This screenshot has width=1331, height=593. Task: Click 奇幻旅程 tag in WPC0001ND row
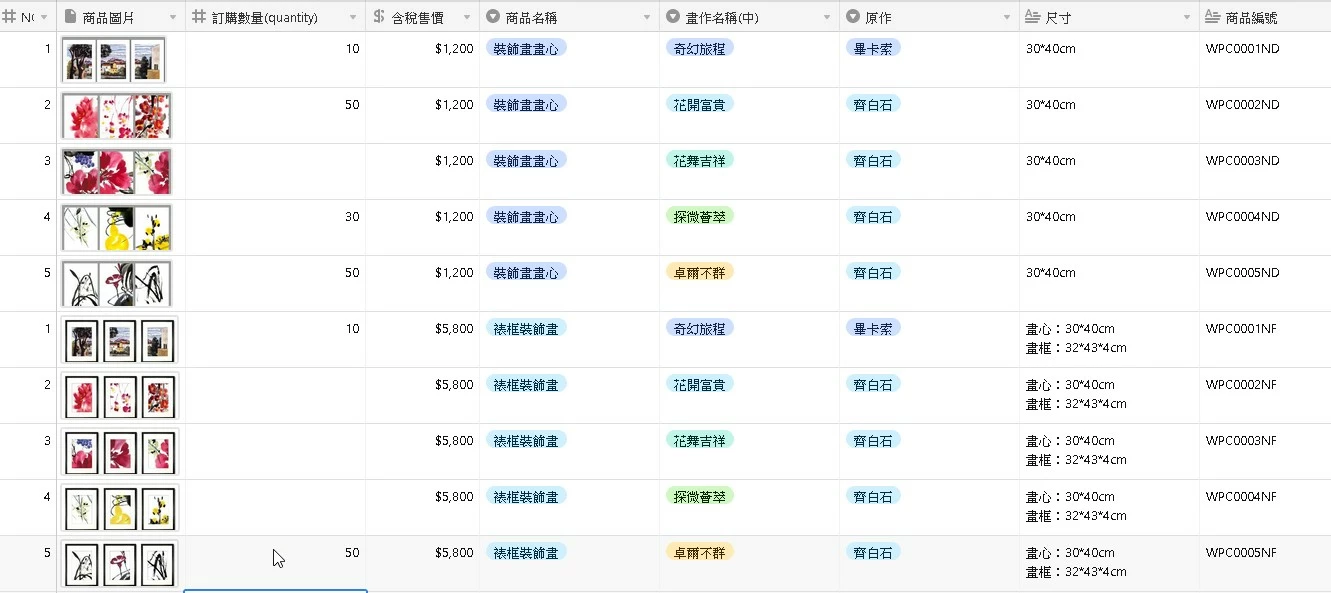click(x=700, y=48)
